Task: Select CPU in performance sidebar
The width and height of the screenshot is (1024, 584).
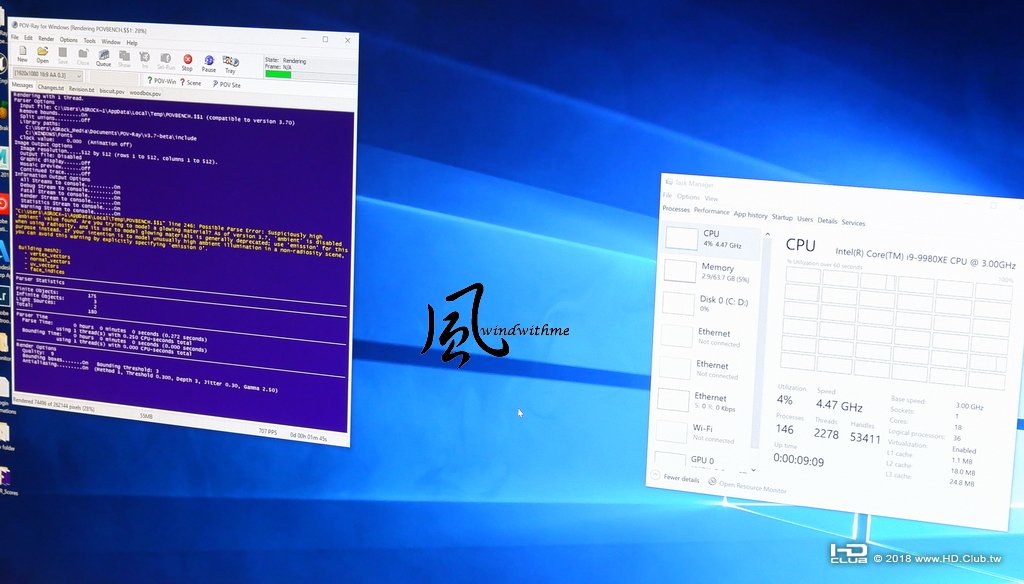Action: 711,239
